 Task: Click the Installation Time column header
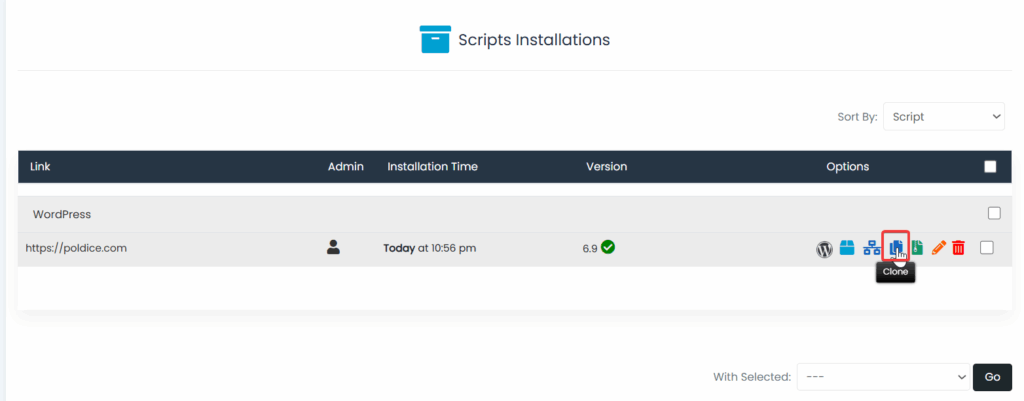(x=432, y=166)
